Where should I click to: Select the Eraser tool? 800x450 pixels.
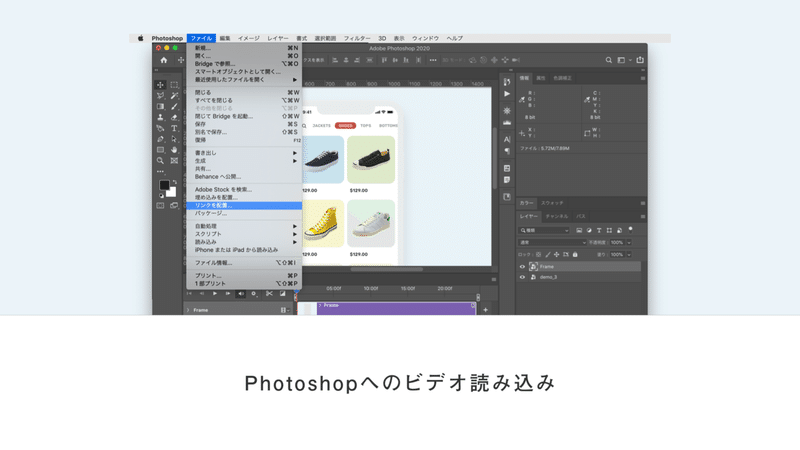[174, 117]
